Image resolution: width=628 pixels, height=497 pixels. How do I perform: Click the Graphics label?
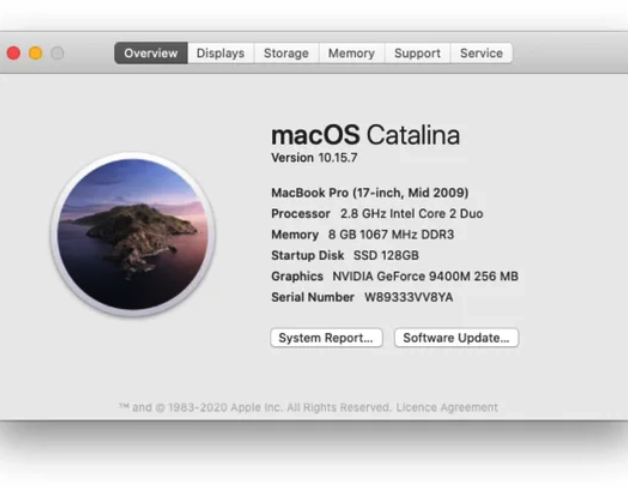pos(297,276)
